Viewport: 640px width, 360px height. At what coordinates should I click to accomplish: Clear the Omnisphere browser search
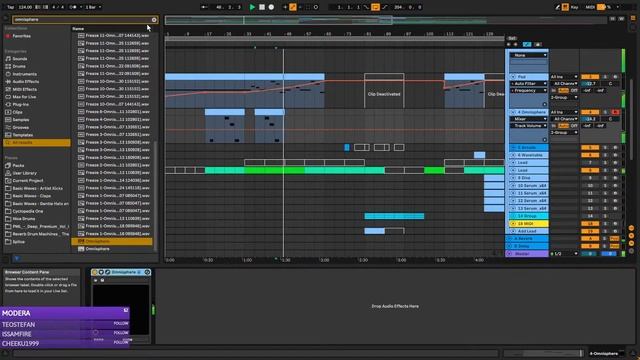coord(154,20)
